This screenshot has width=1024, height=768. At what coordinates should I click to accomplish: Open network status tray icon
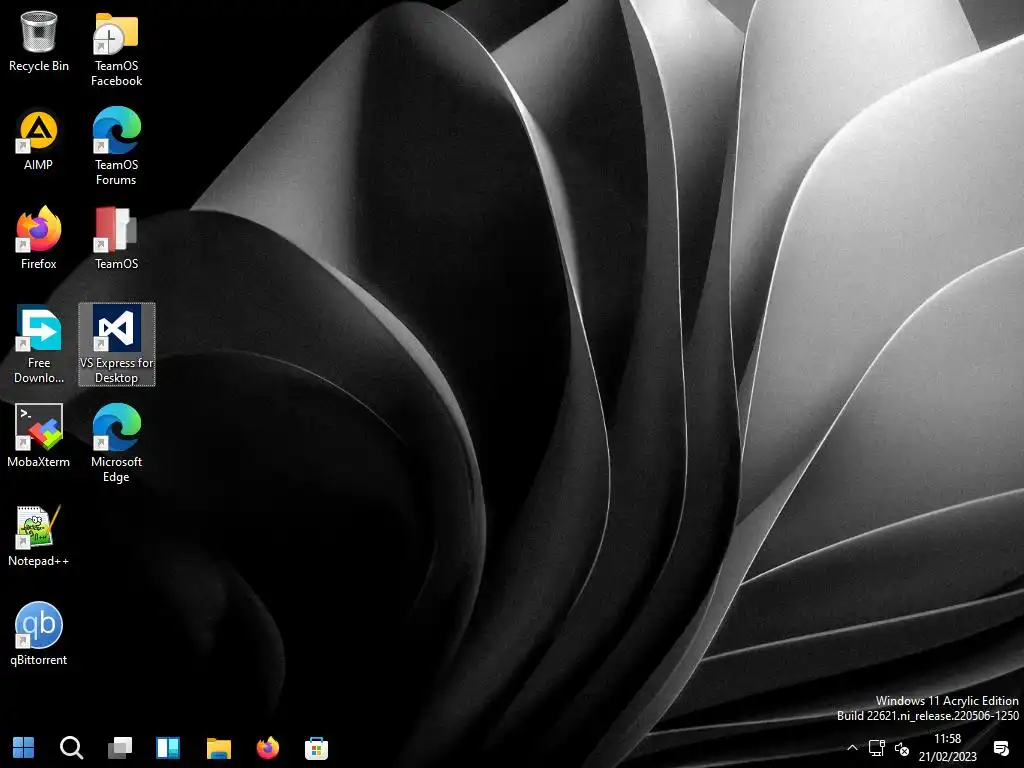click(x=876, y=748)
